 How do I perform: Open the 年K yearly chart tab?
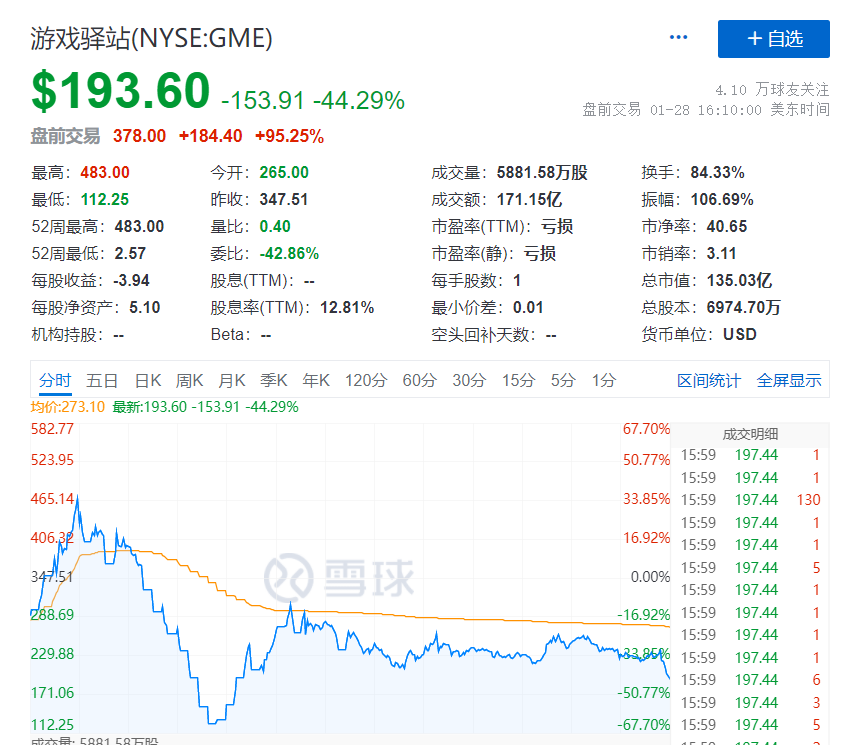[x=316, y=381]
